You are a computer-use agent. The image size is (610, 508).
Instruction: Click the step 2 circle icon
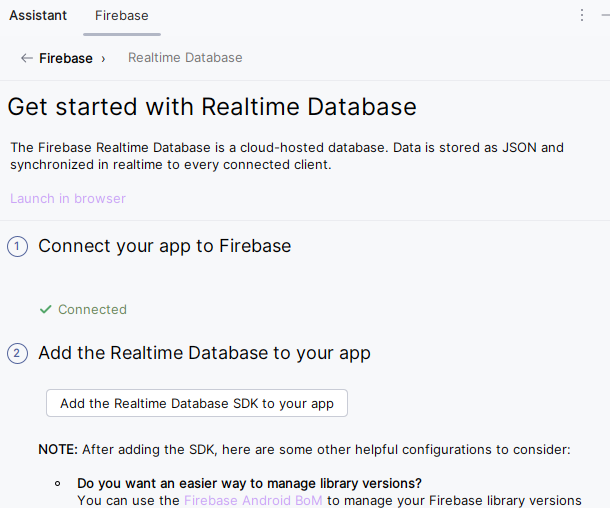click(17, 353)
